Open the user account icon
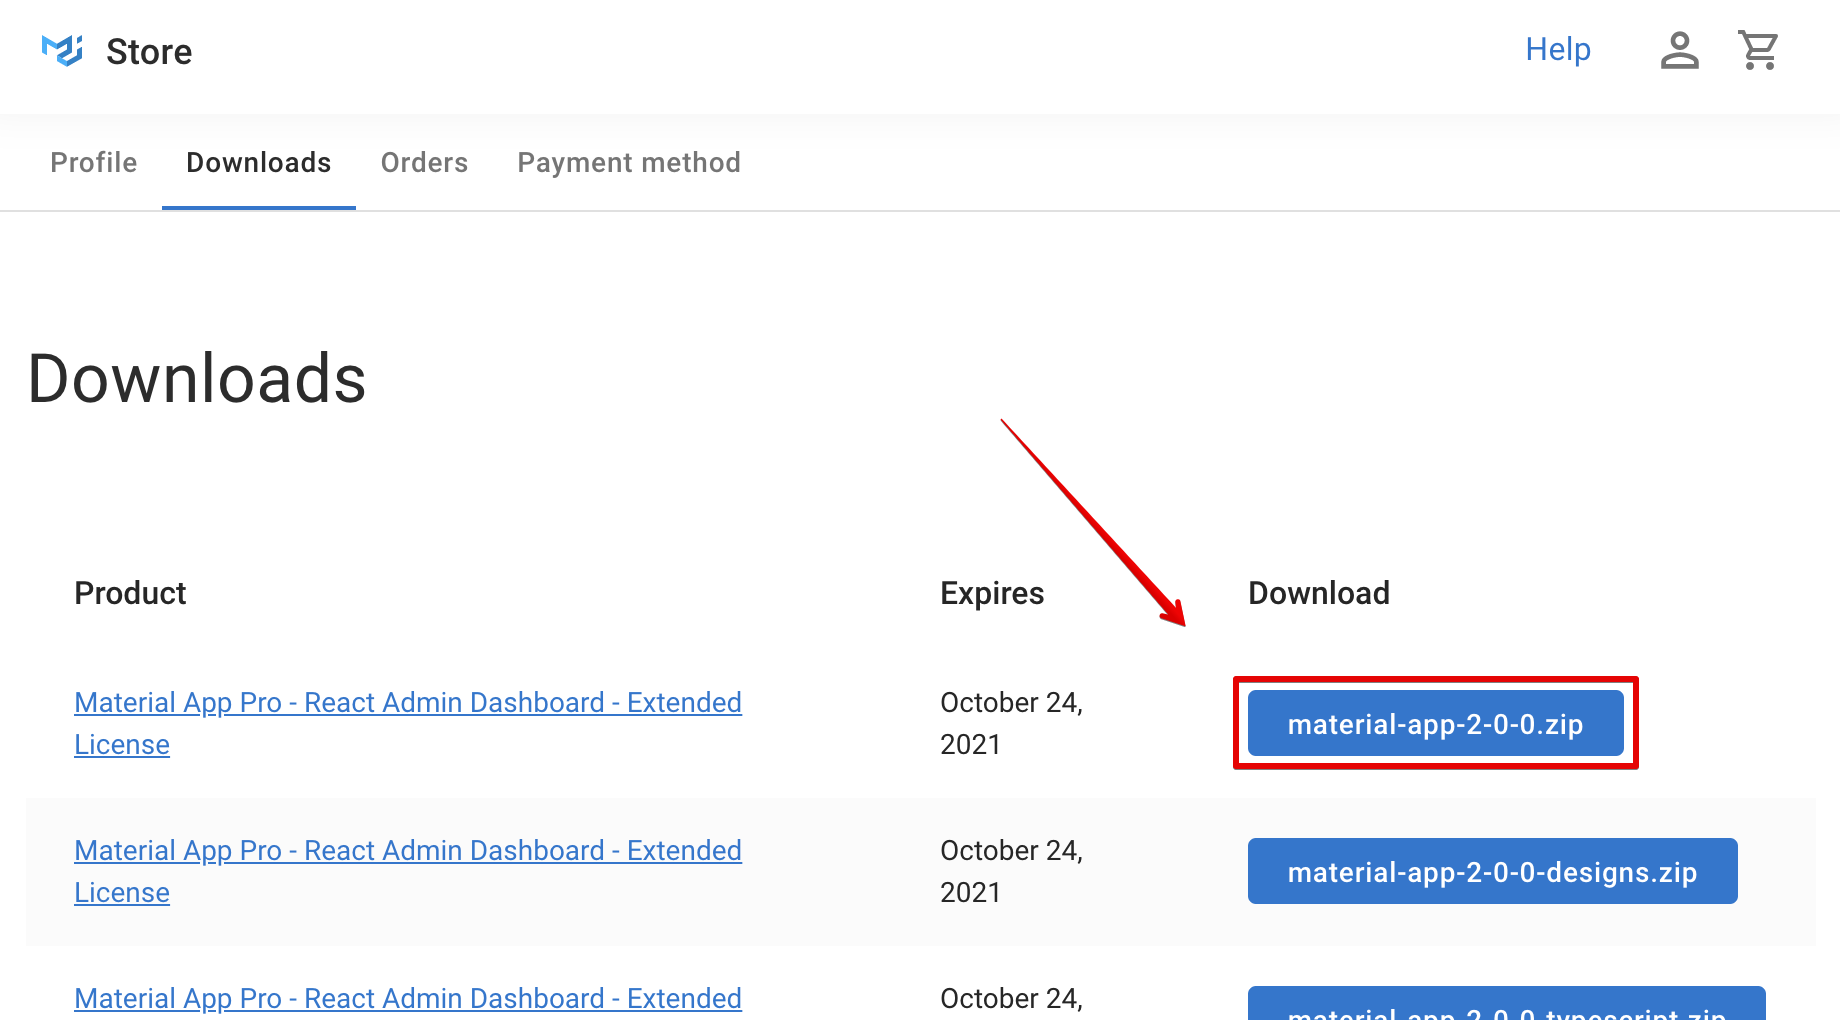The image size is (1840, 1020). pyautogui.click(x=1680, y=50)
